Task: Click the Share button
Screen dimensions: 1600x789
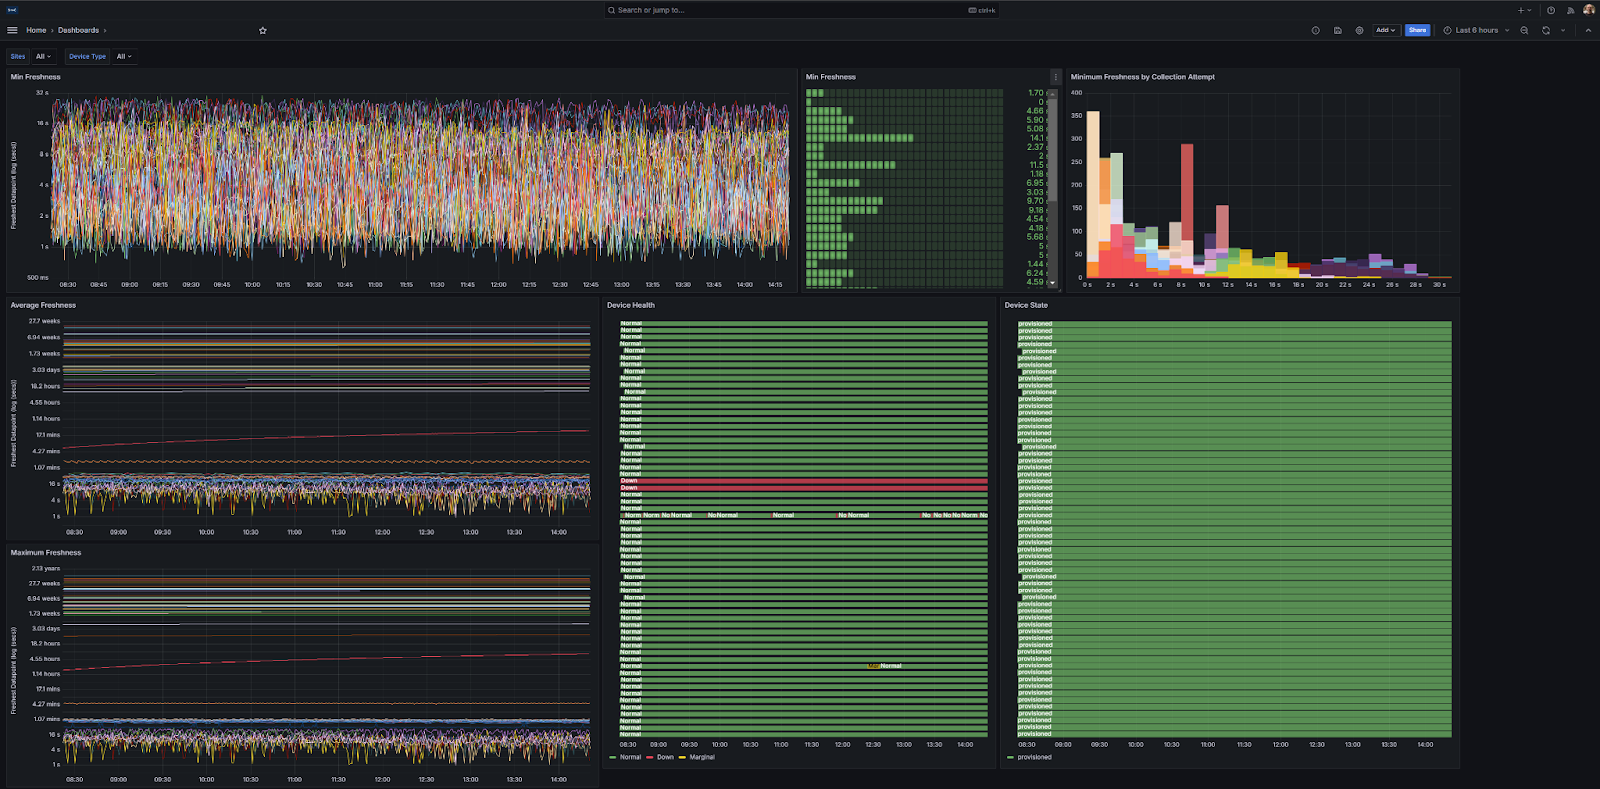Action: click(x=1417, y=30)
